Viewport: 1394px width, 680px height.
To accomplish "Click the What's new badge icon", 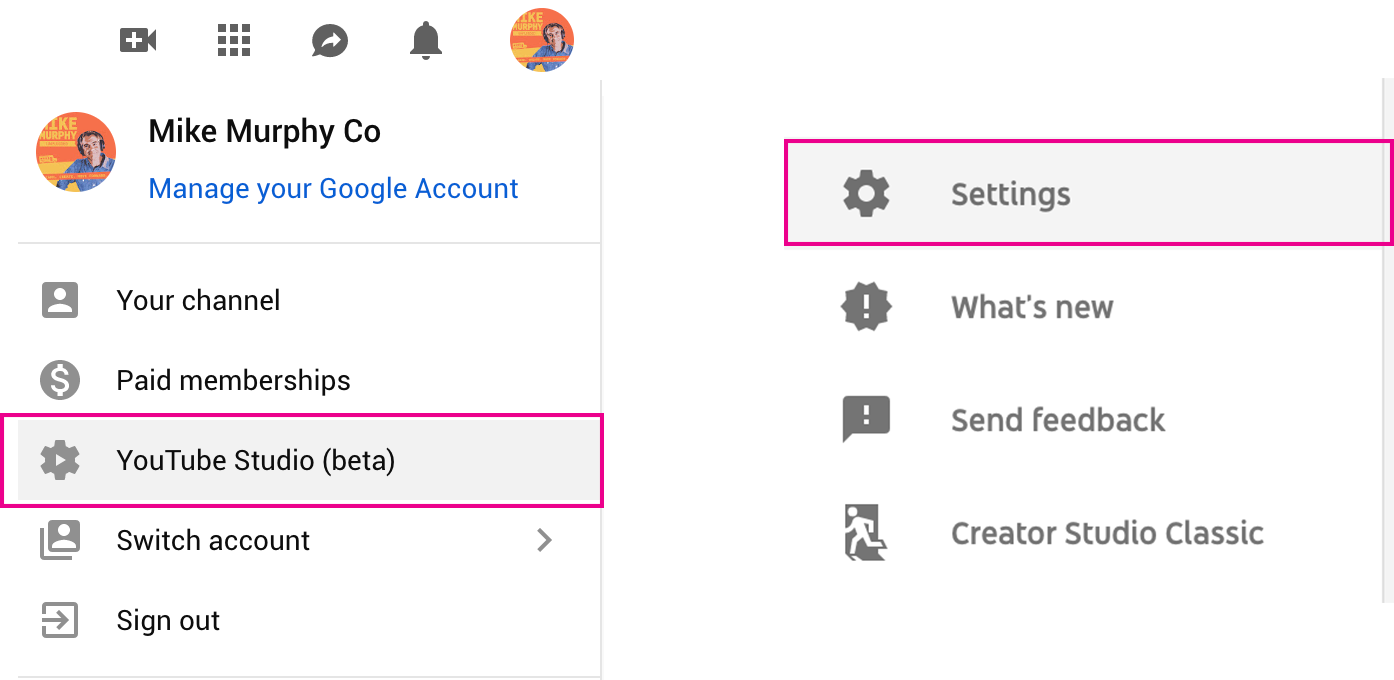I will [866, 306].
